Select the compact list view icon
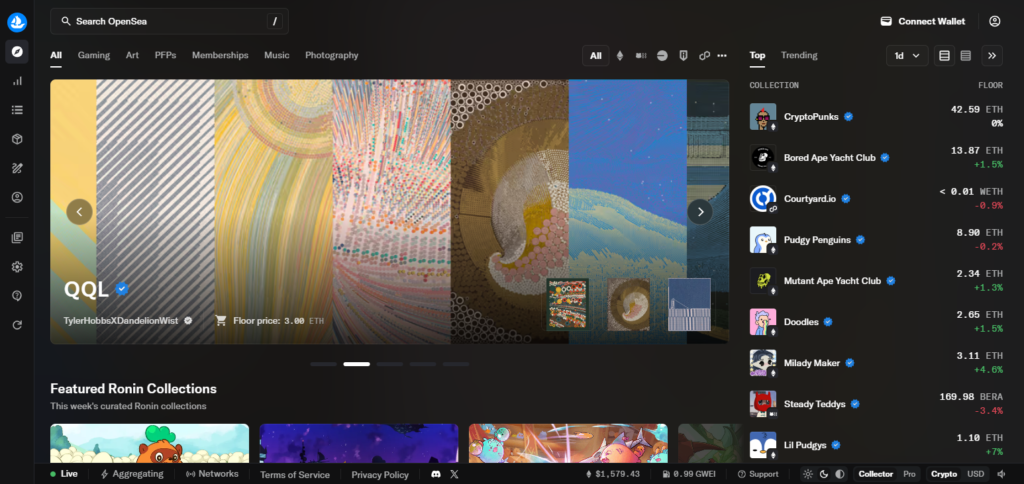This screenshot has width=1024, height=484. [966, 56]
